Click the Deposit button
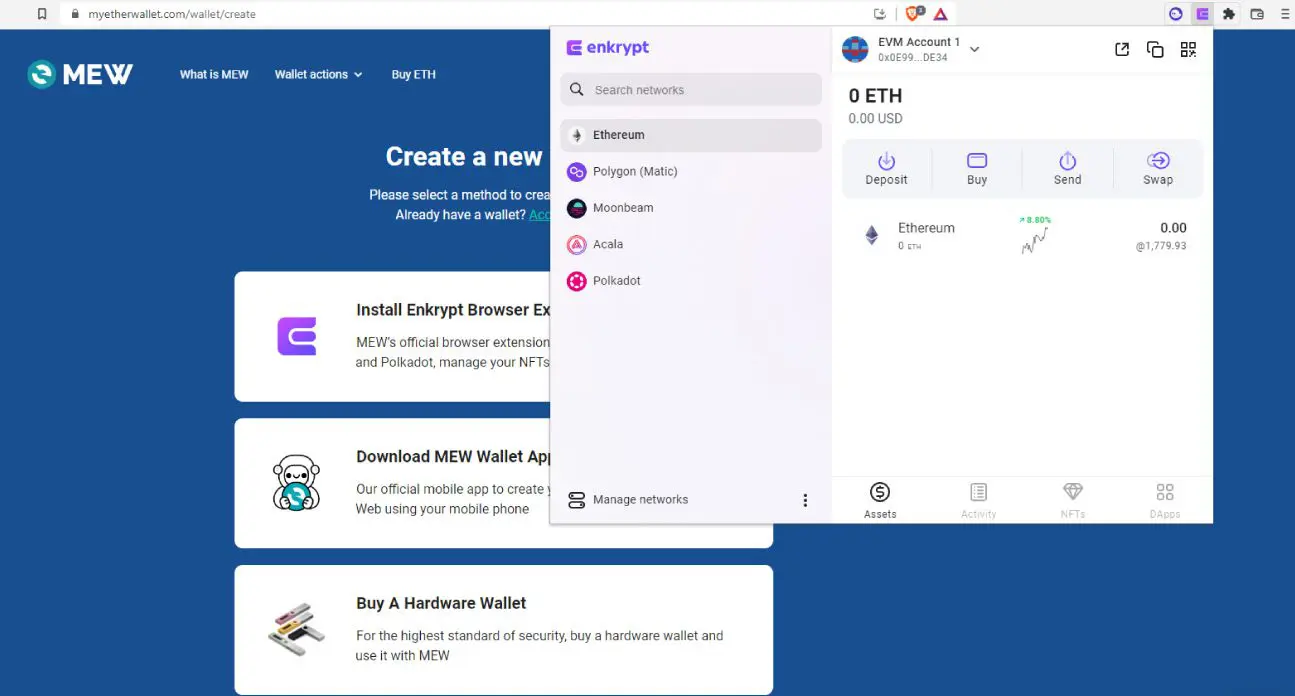This screenshot has height=696, width=1295. (886, 169)
